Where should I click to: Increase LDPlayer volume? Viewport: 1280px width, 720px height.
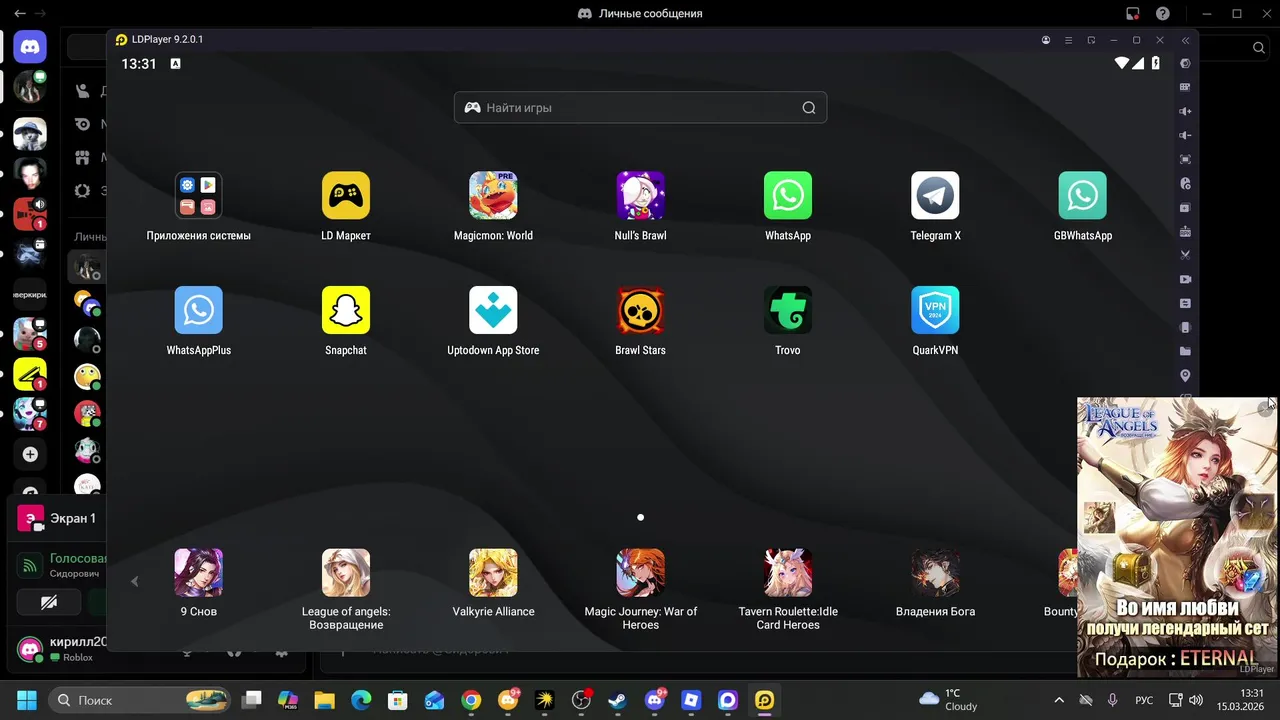tap(1185, 111)
